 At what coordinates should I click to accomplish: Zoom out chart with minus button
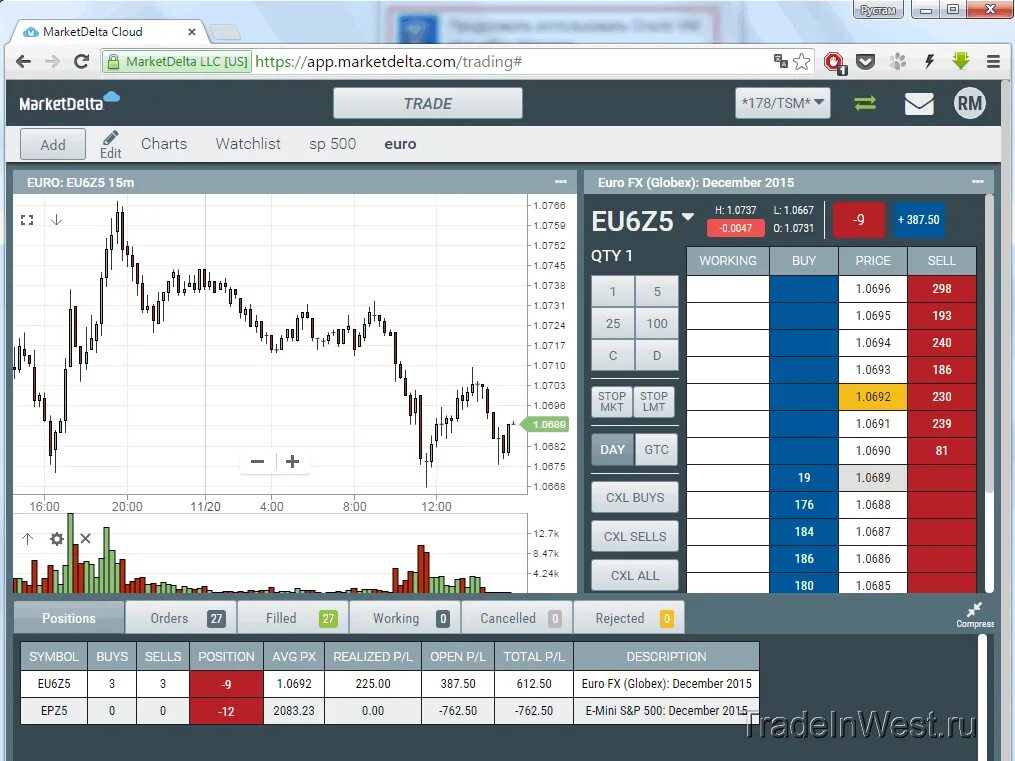coord(257,461)
